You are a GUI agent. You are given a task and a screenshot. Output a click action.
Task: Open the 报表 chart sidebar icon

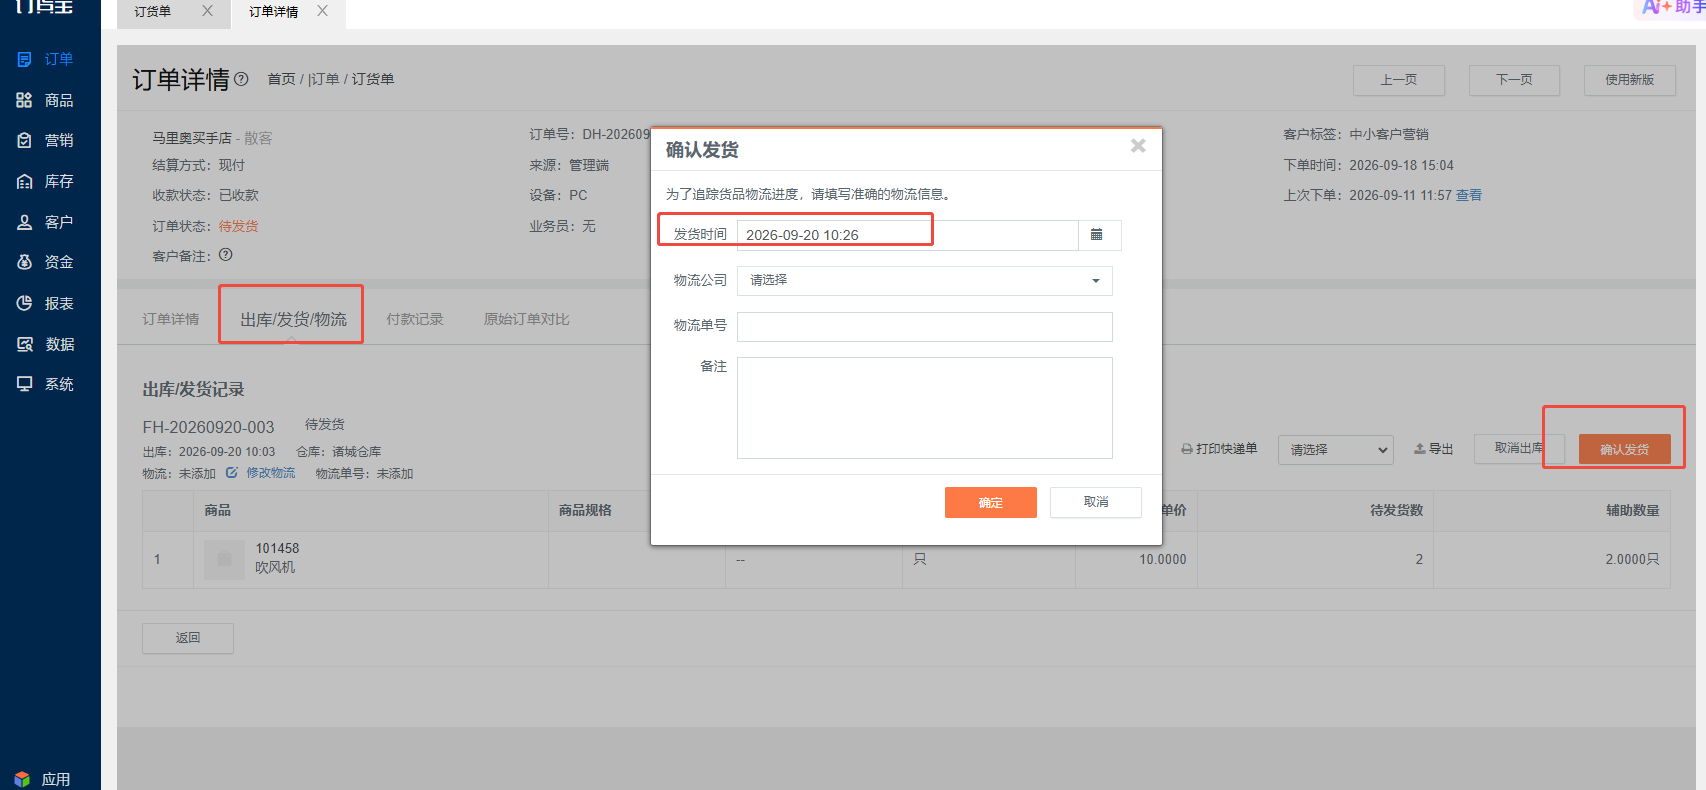[25, 303]
